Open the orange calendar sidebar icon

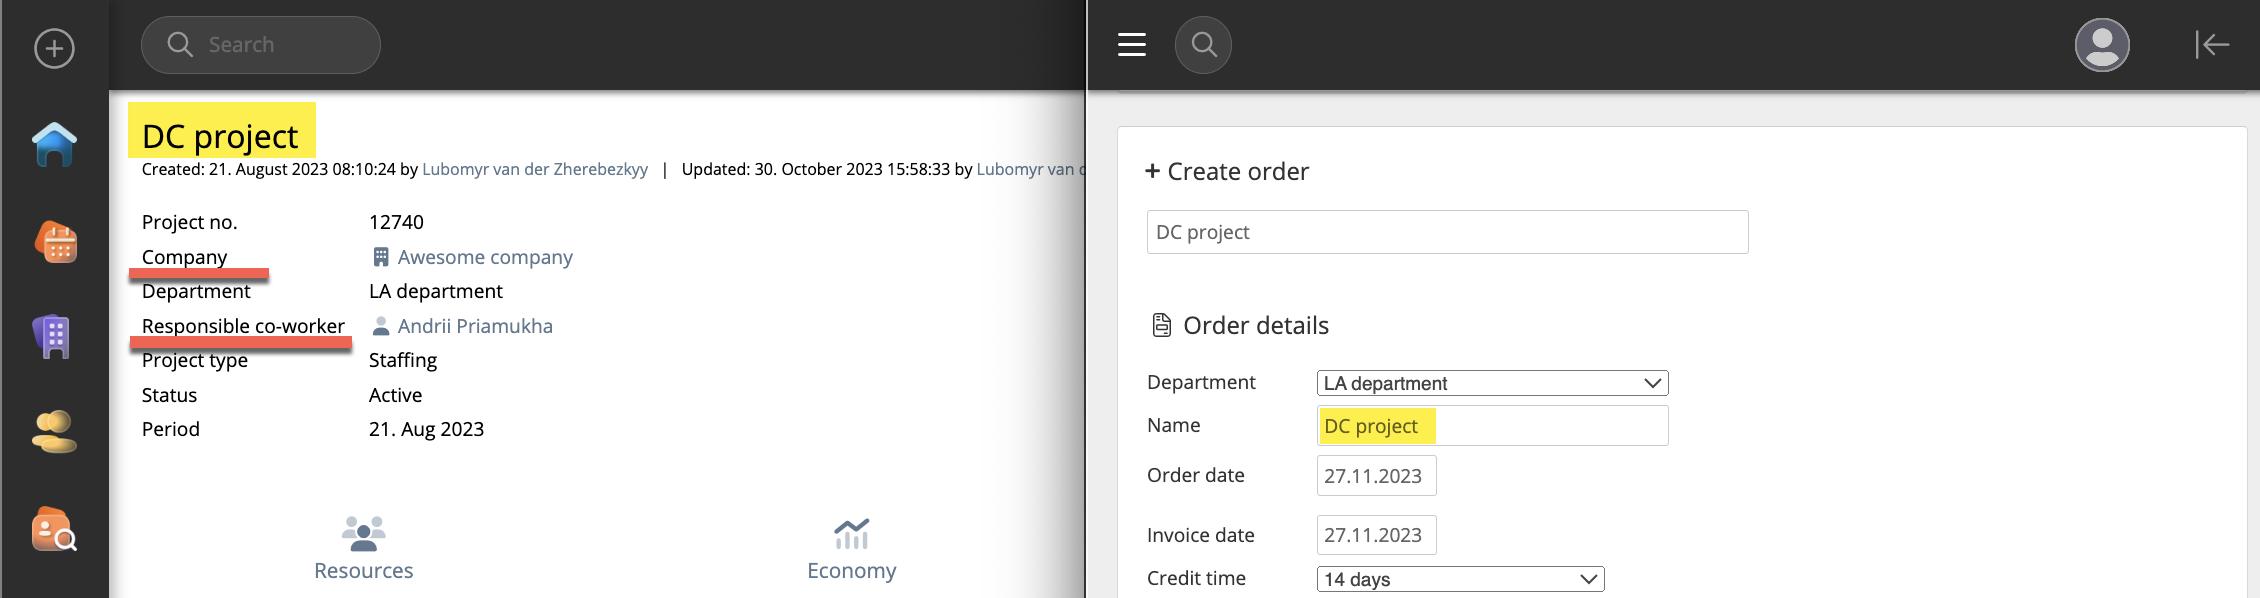[56, 242]
